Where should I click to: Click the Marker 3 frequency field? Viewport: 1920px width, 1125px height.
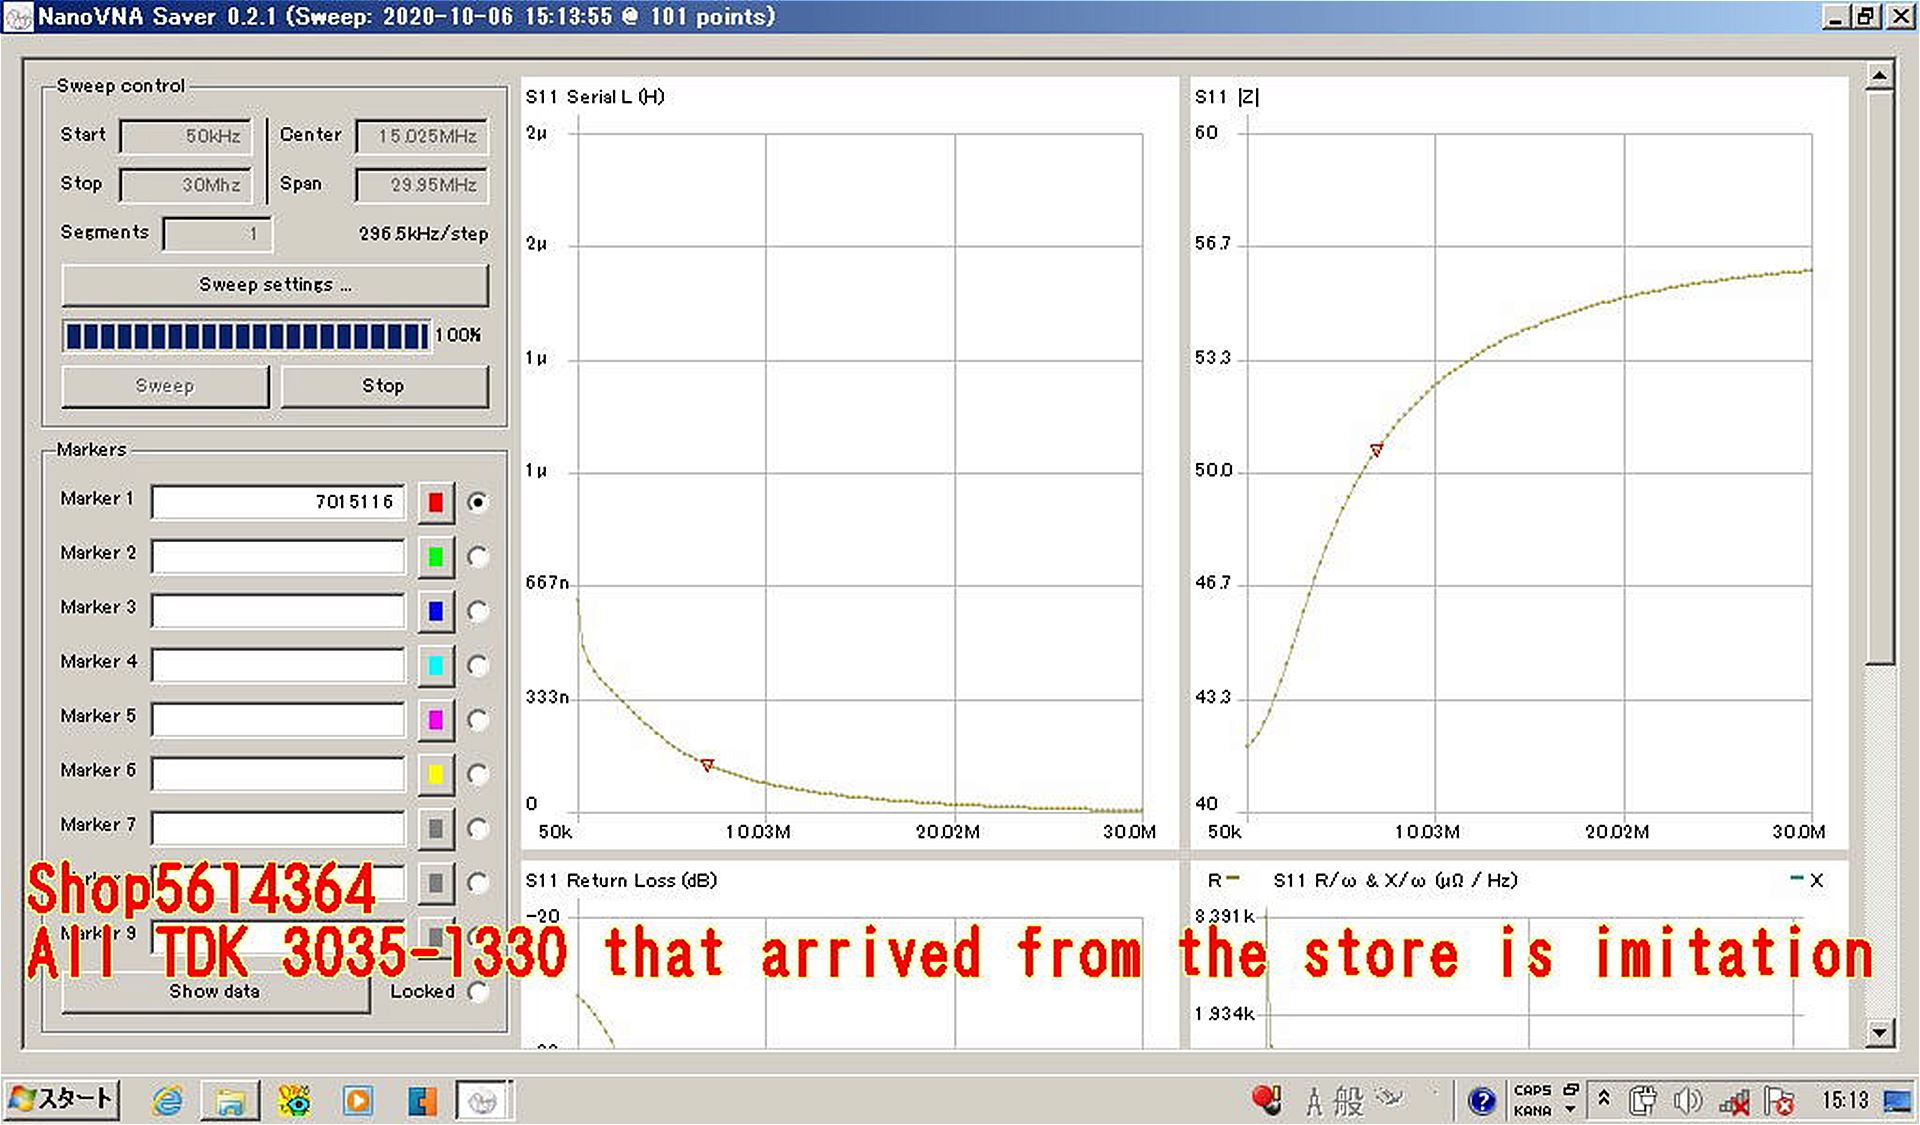coord(278,611)
